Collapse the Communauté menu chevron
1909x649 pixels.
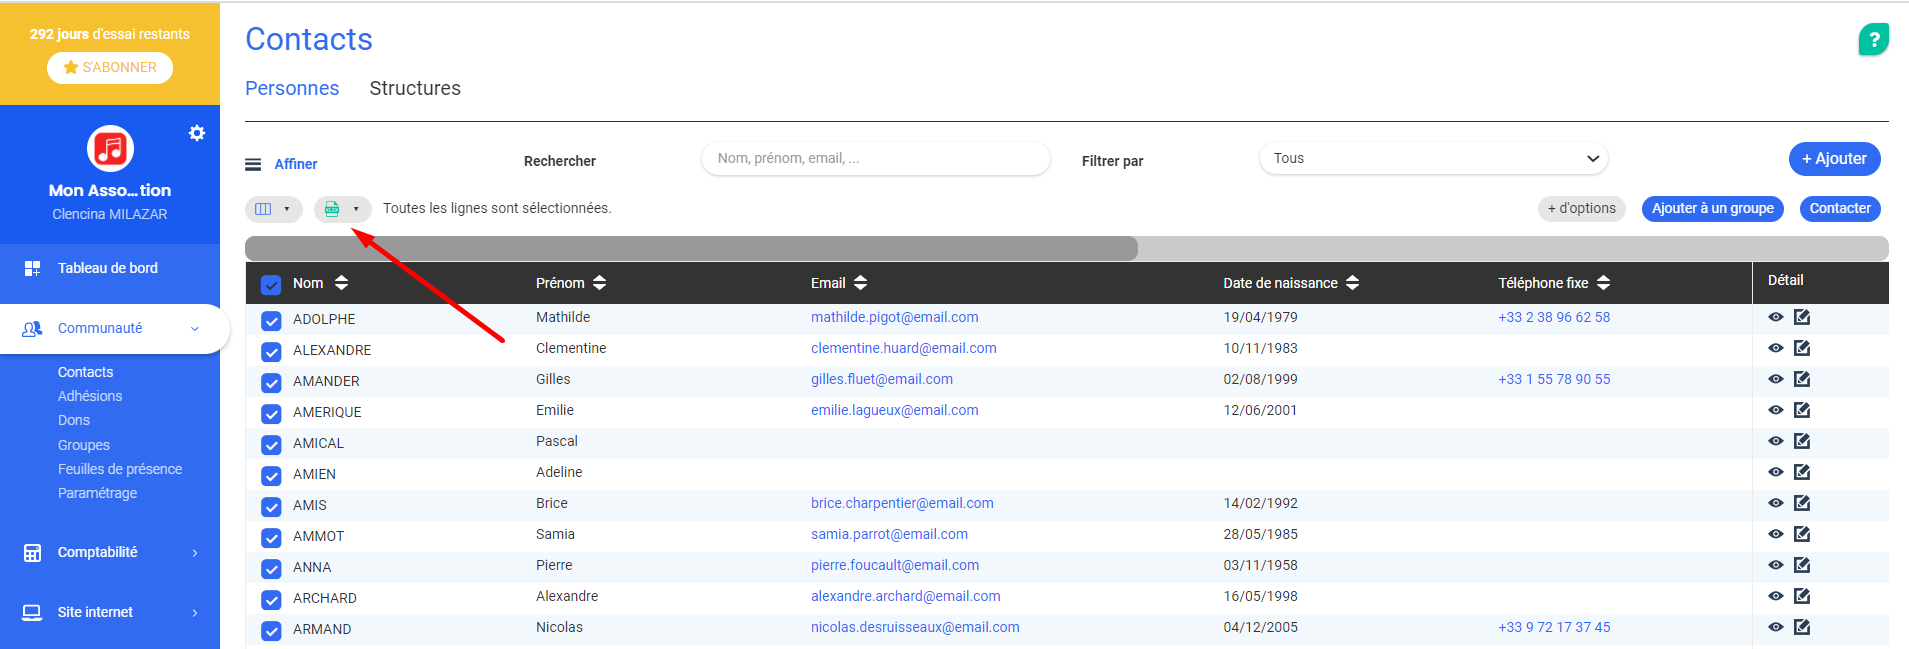[195, 329]
